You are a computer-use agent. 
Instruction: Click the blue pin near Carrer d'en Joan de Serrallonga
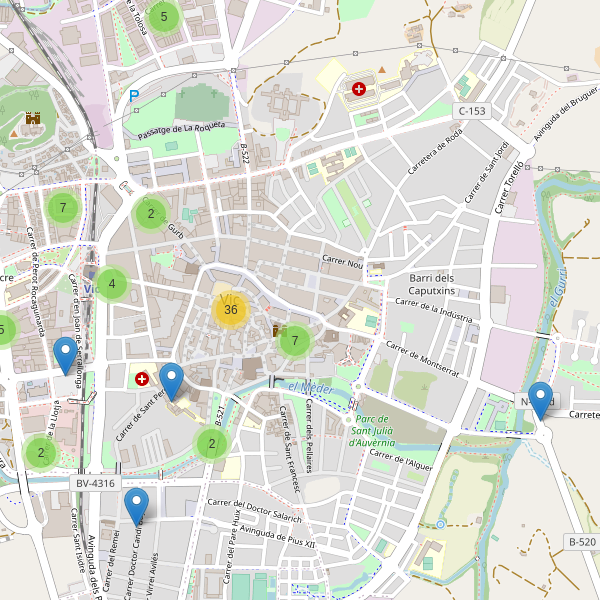tap(65, 356)
